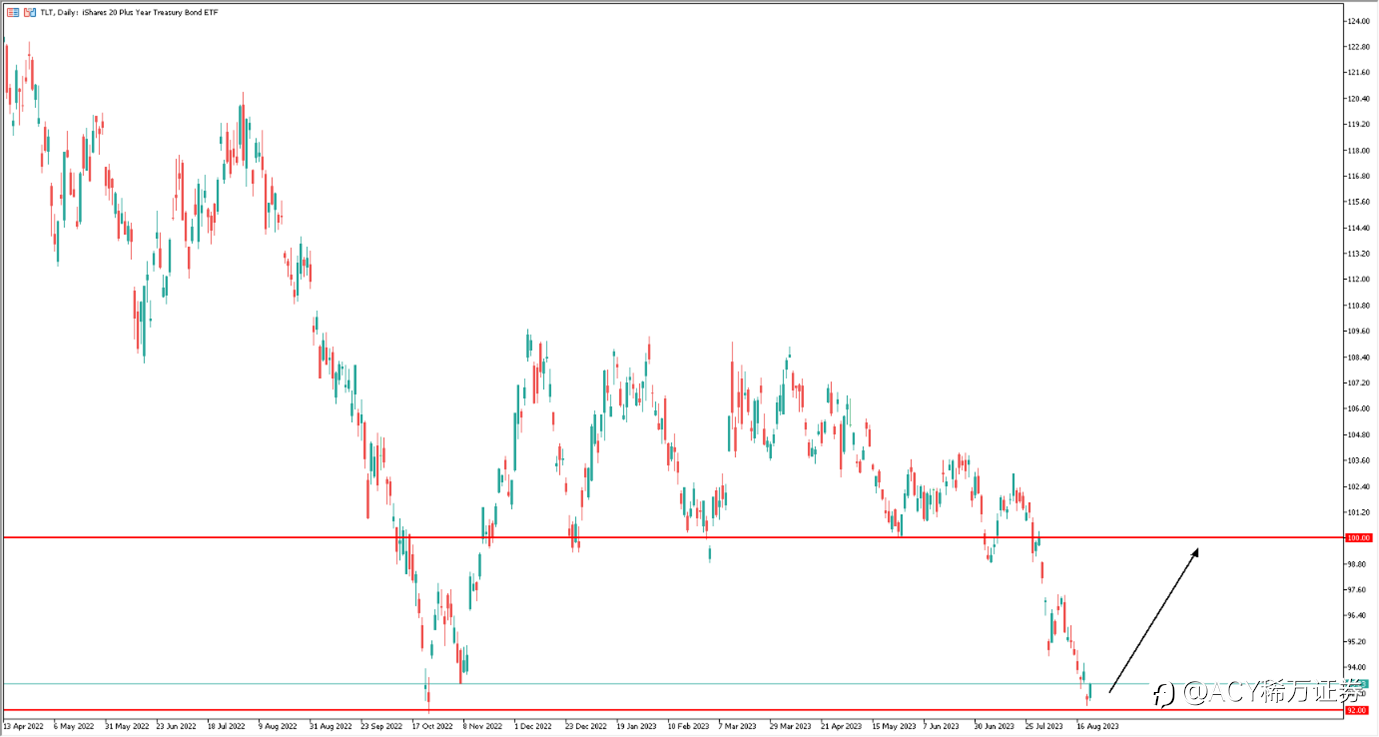Click the '17 Oct 2022' date axis label
The width and height of the screenshot is (1379, 737).
[x=433, y=727]
